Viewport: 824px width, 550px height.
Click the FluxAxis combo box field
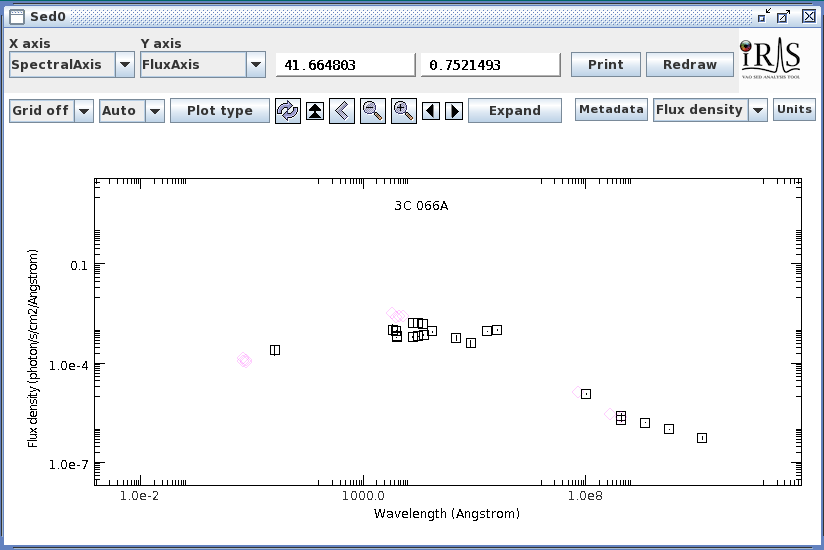coord(193,65)
